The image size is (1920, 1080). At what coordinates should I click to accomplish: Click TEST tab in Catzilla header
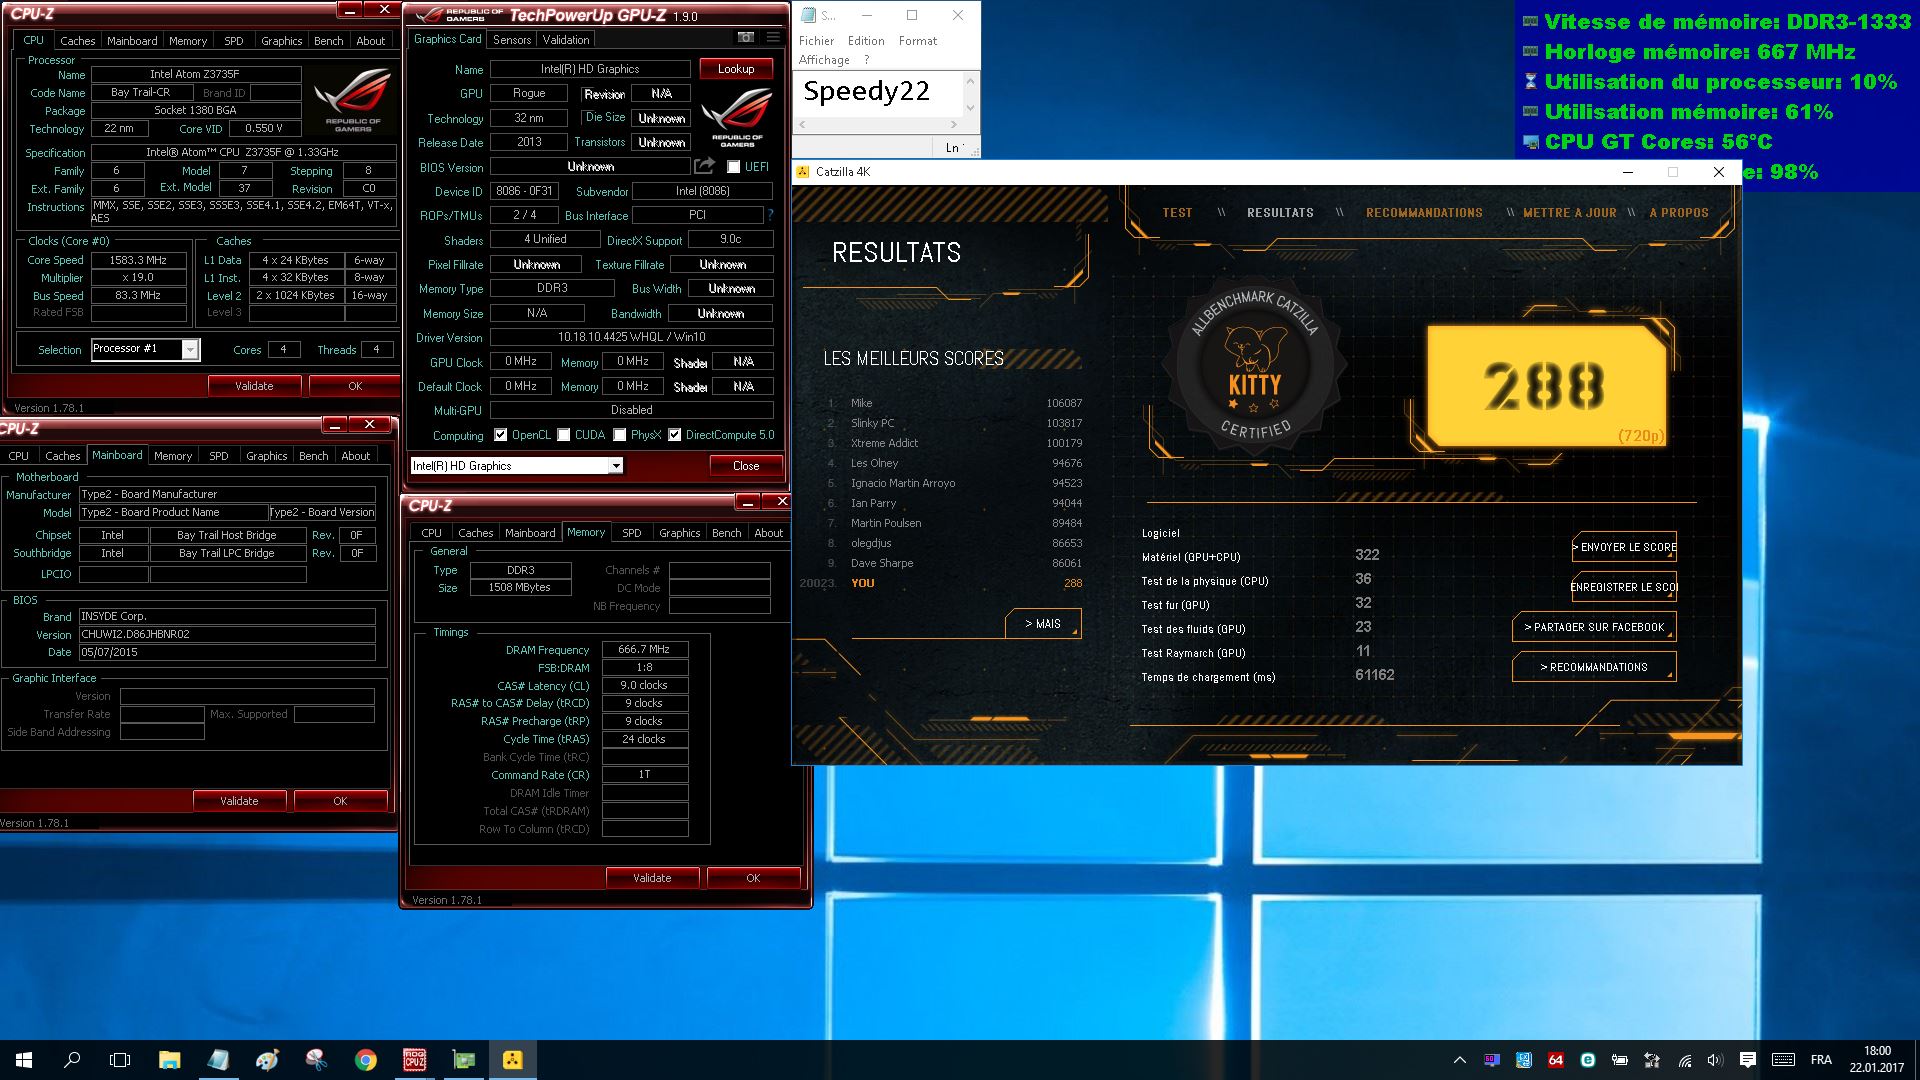(x=1177, y=213)
